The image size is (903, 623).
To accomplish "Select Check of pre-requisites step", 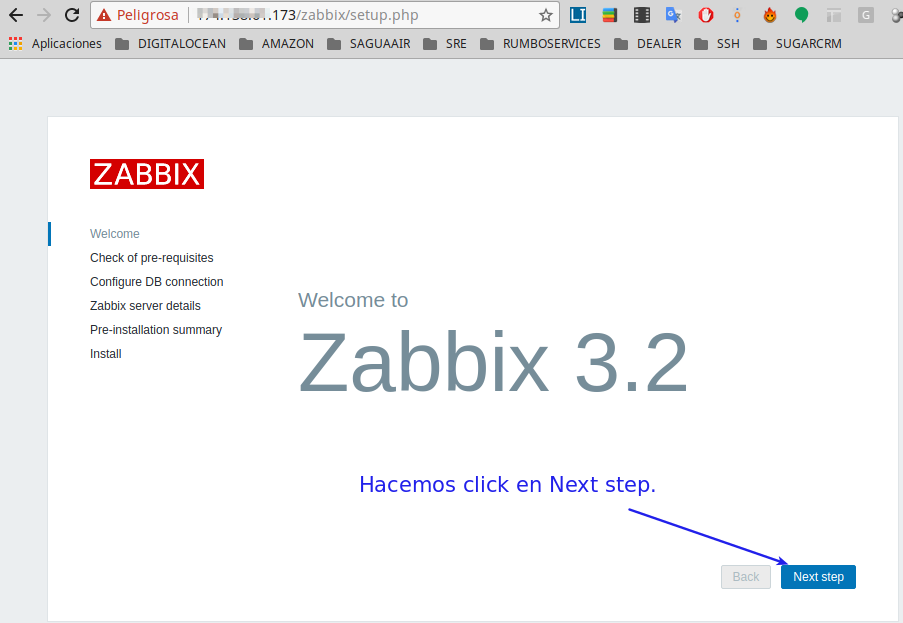I will 151,258.
